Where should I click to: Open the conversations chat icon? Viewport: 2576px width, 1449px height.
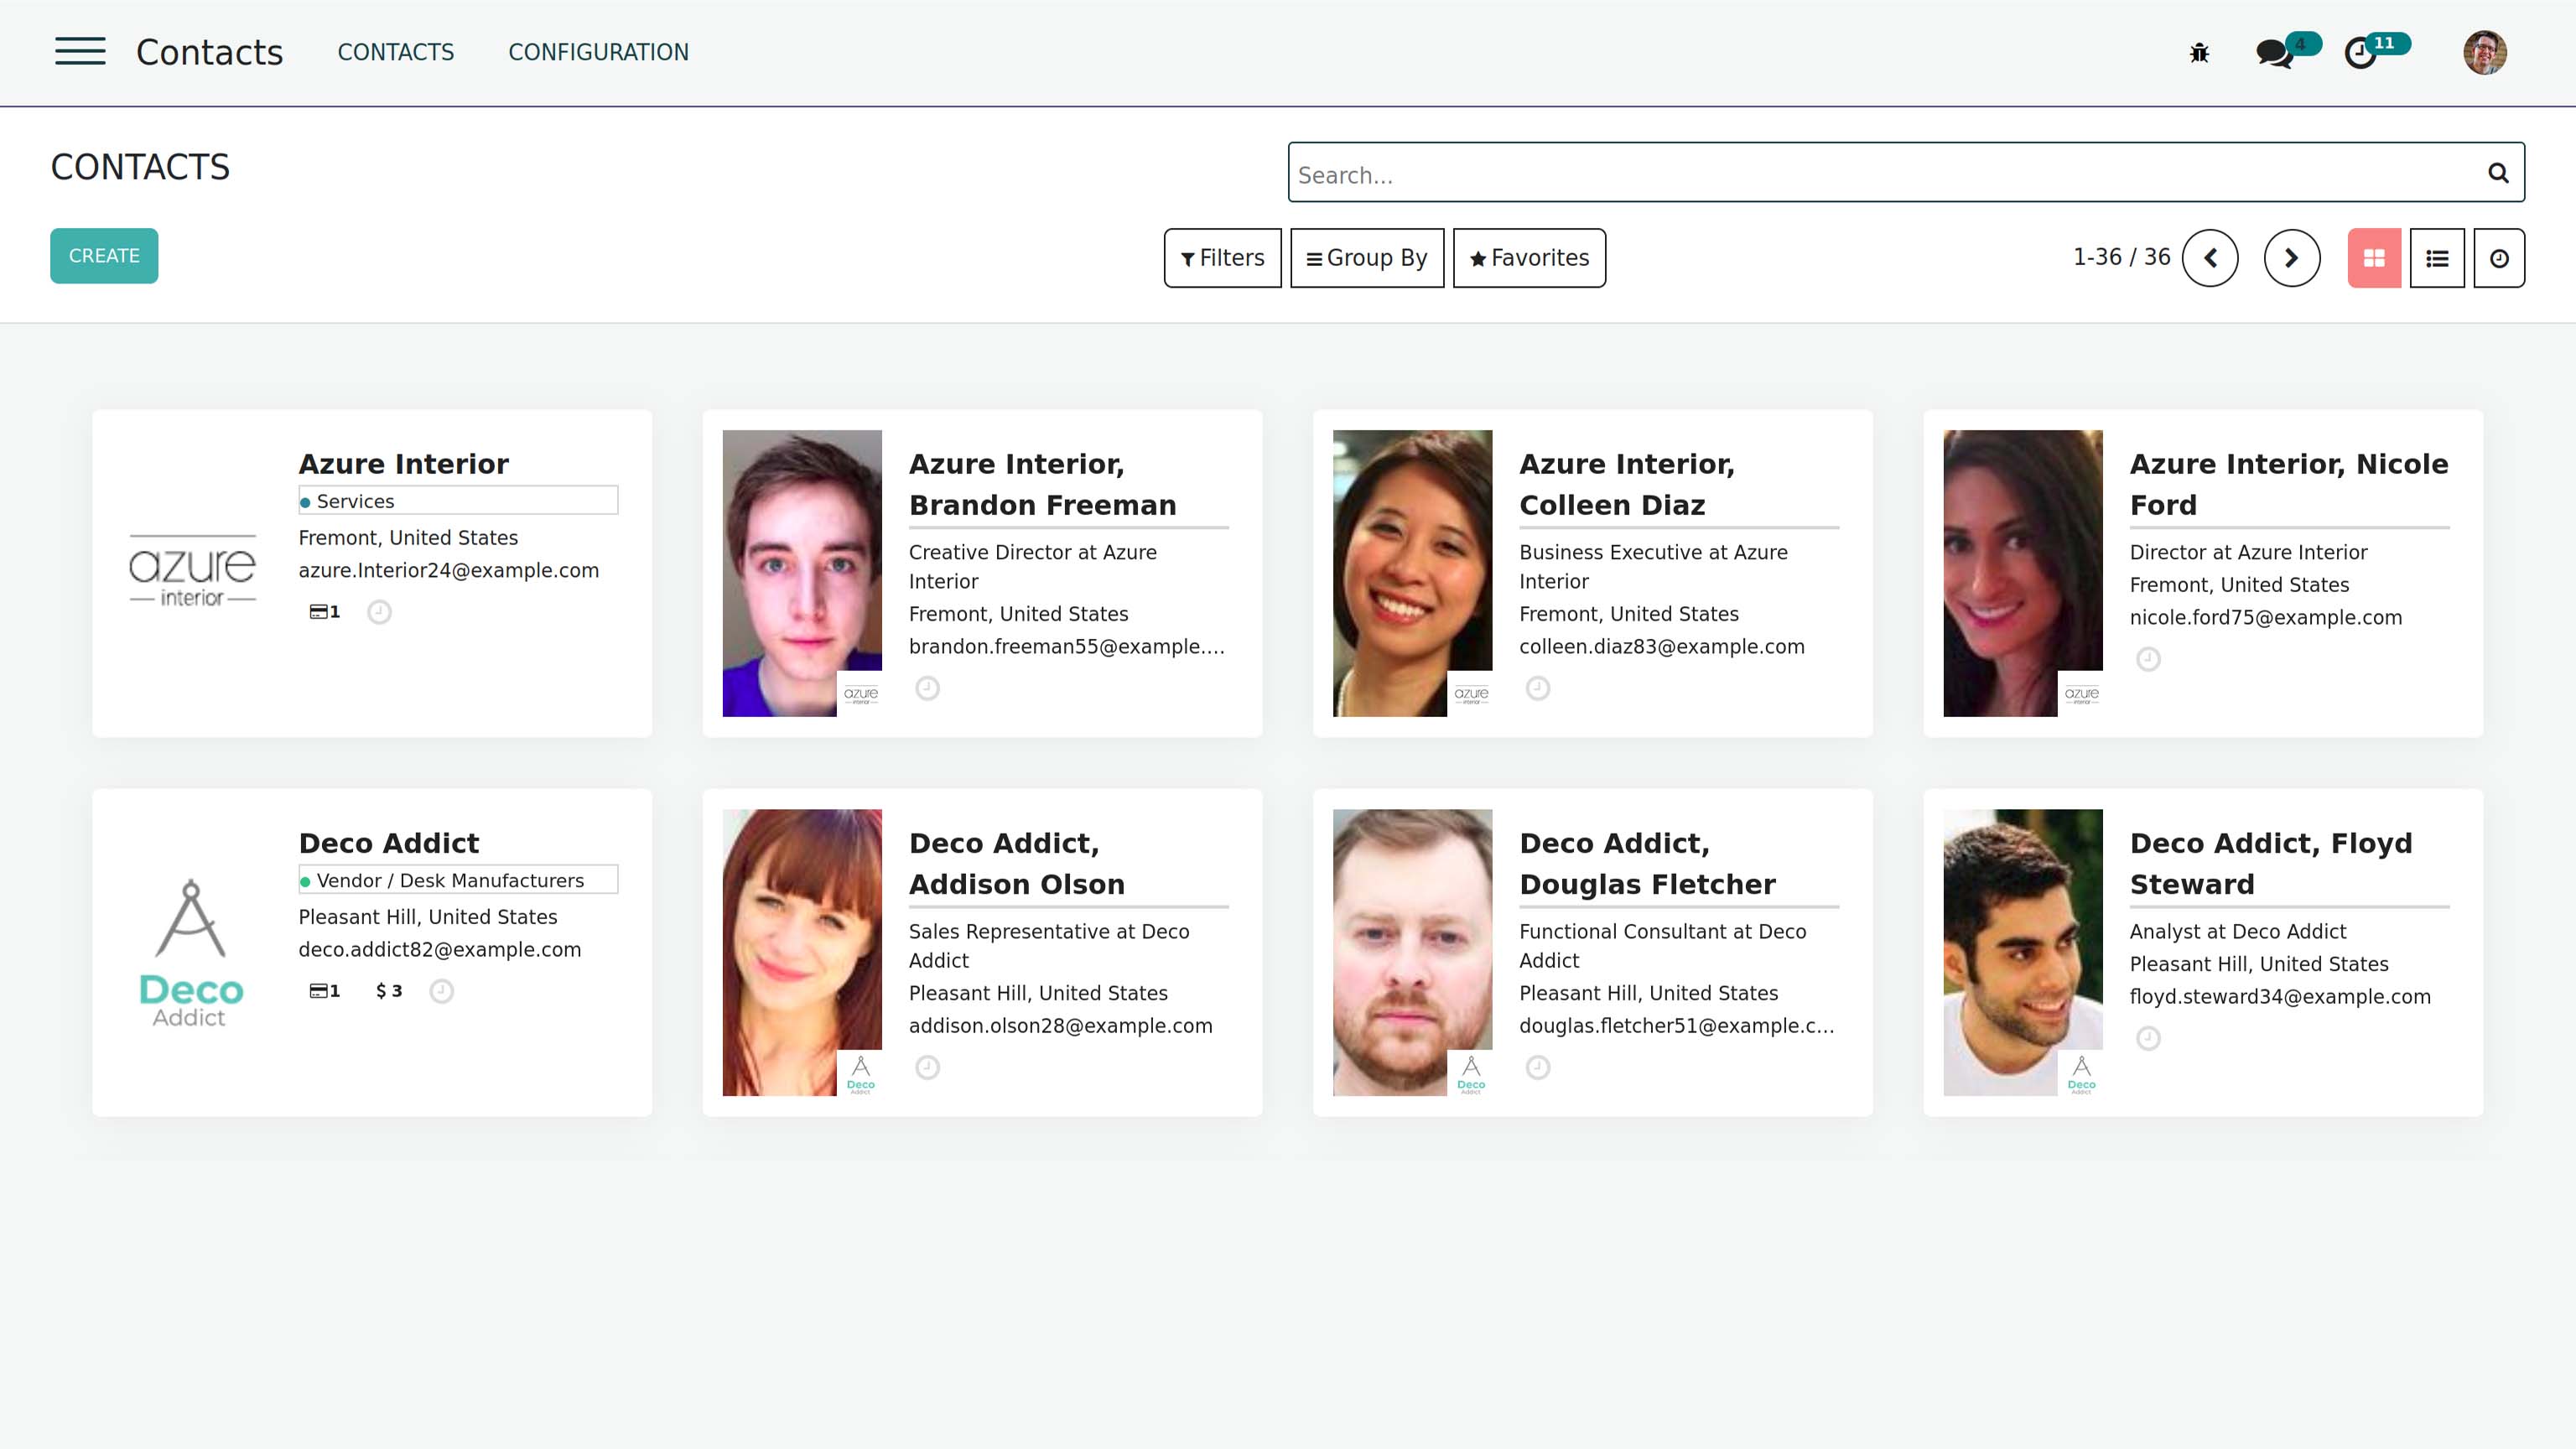tap(2274, 53)
